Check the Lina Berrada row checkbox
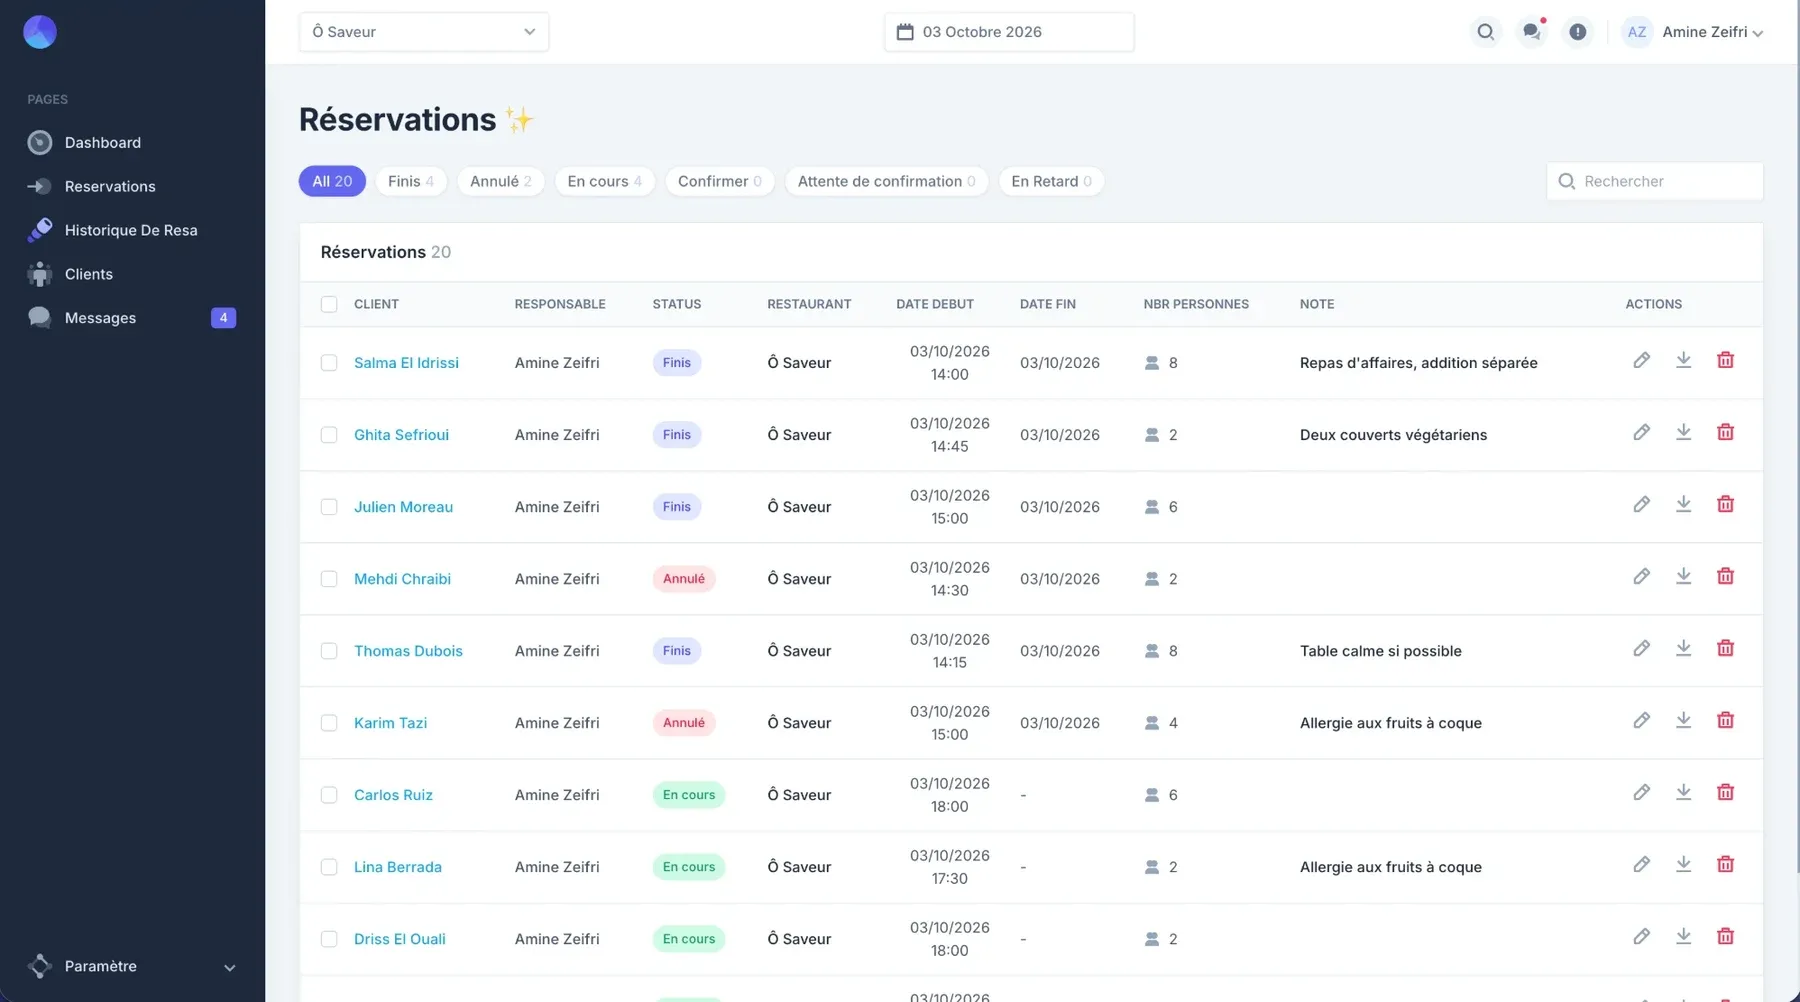 tap(329, 867)
